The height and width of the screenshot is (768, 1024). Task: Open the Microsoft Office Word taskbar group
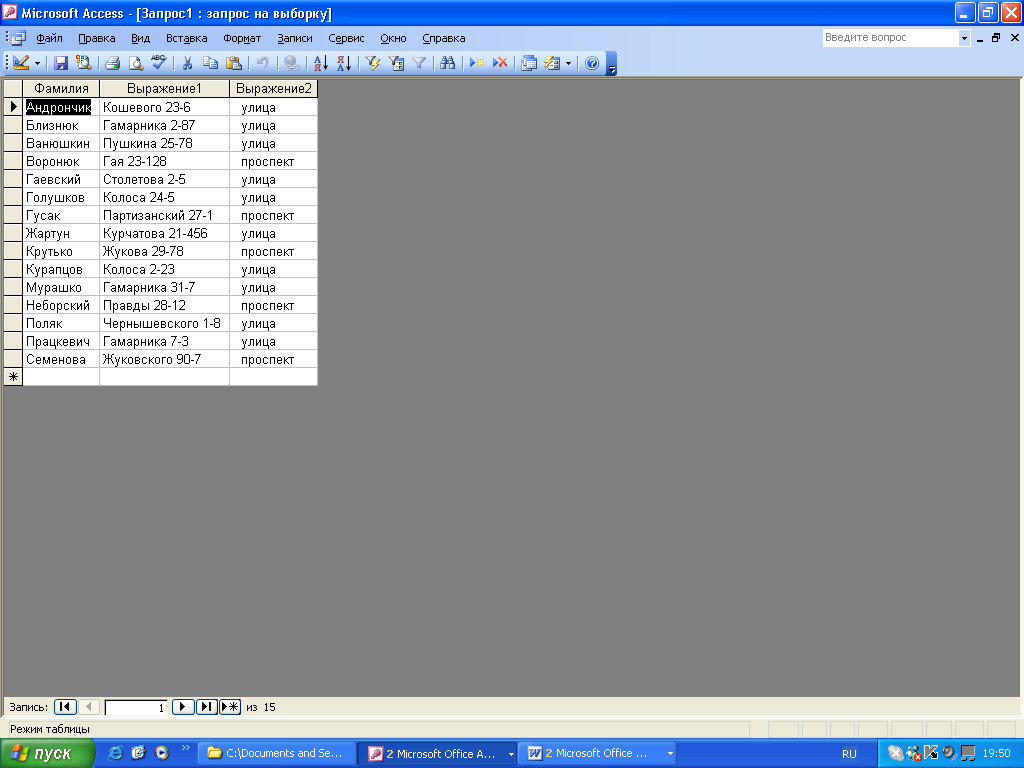pyautogui.click(x=598, y=753)
